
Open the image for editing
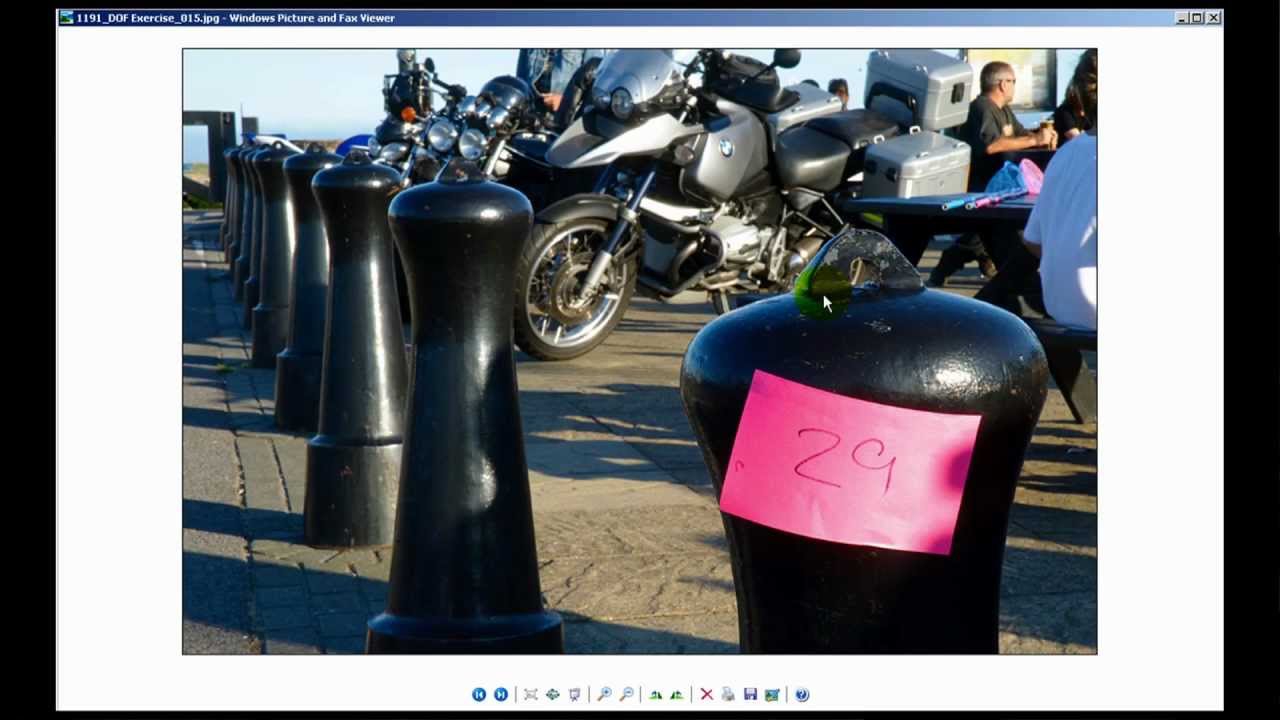tap(772, 694)
